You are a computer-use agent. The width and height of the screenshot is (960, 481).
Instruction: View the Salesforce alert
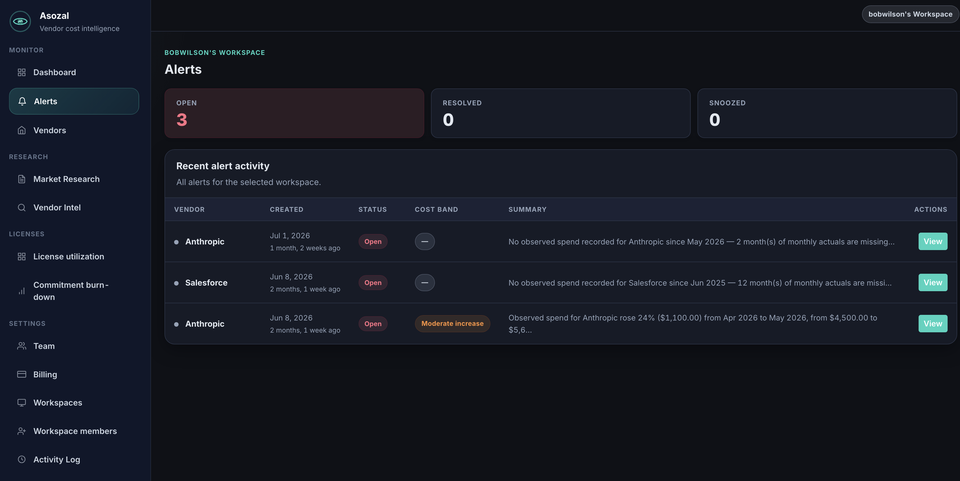(932, 283)
